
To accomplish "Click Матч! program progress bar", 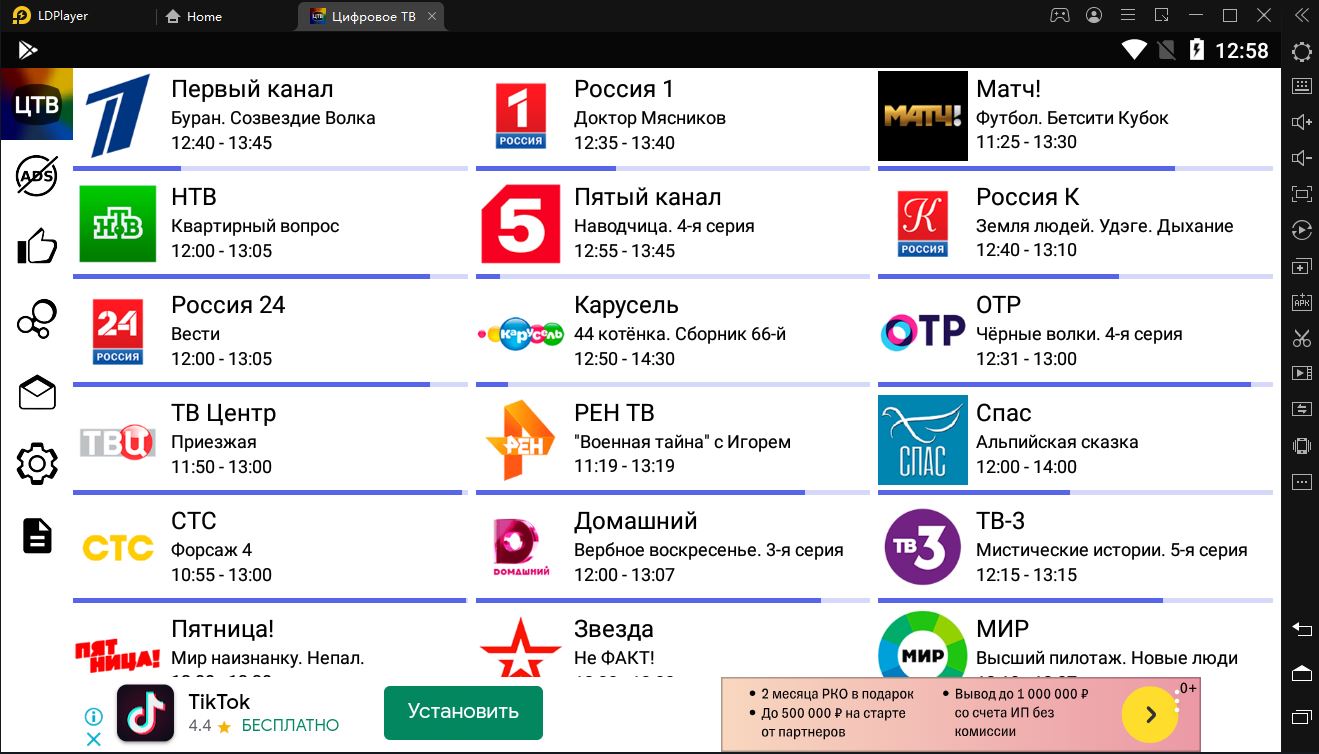I will coord(1075,168).
